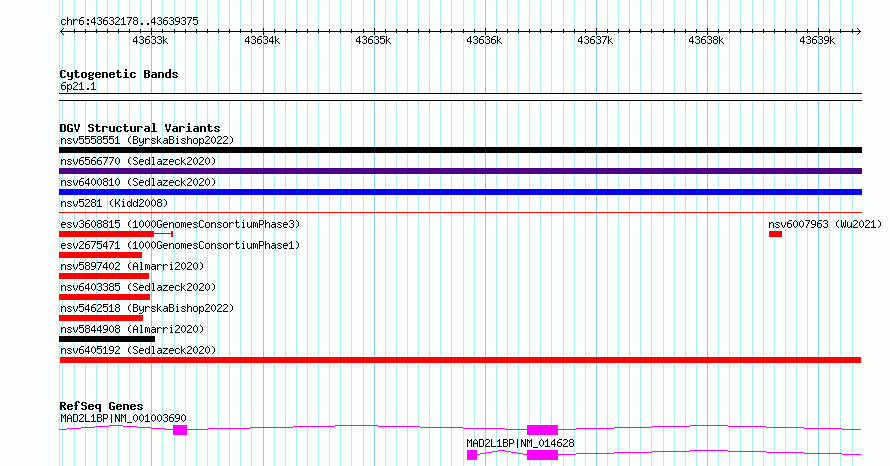Open the MAD2L1BP|NM_014628 gene label

[x=520, y=443]
